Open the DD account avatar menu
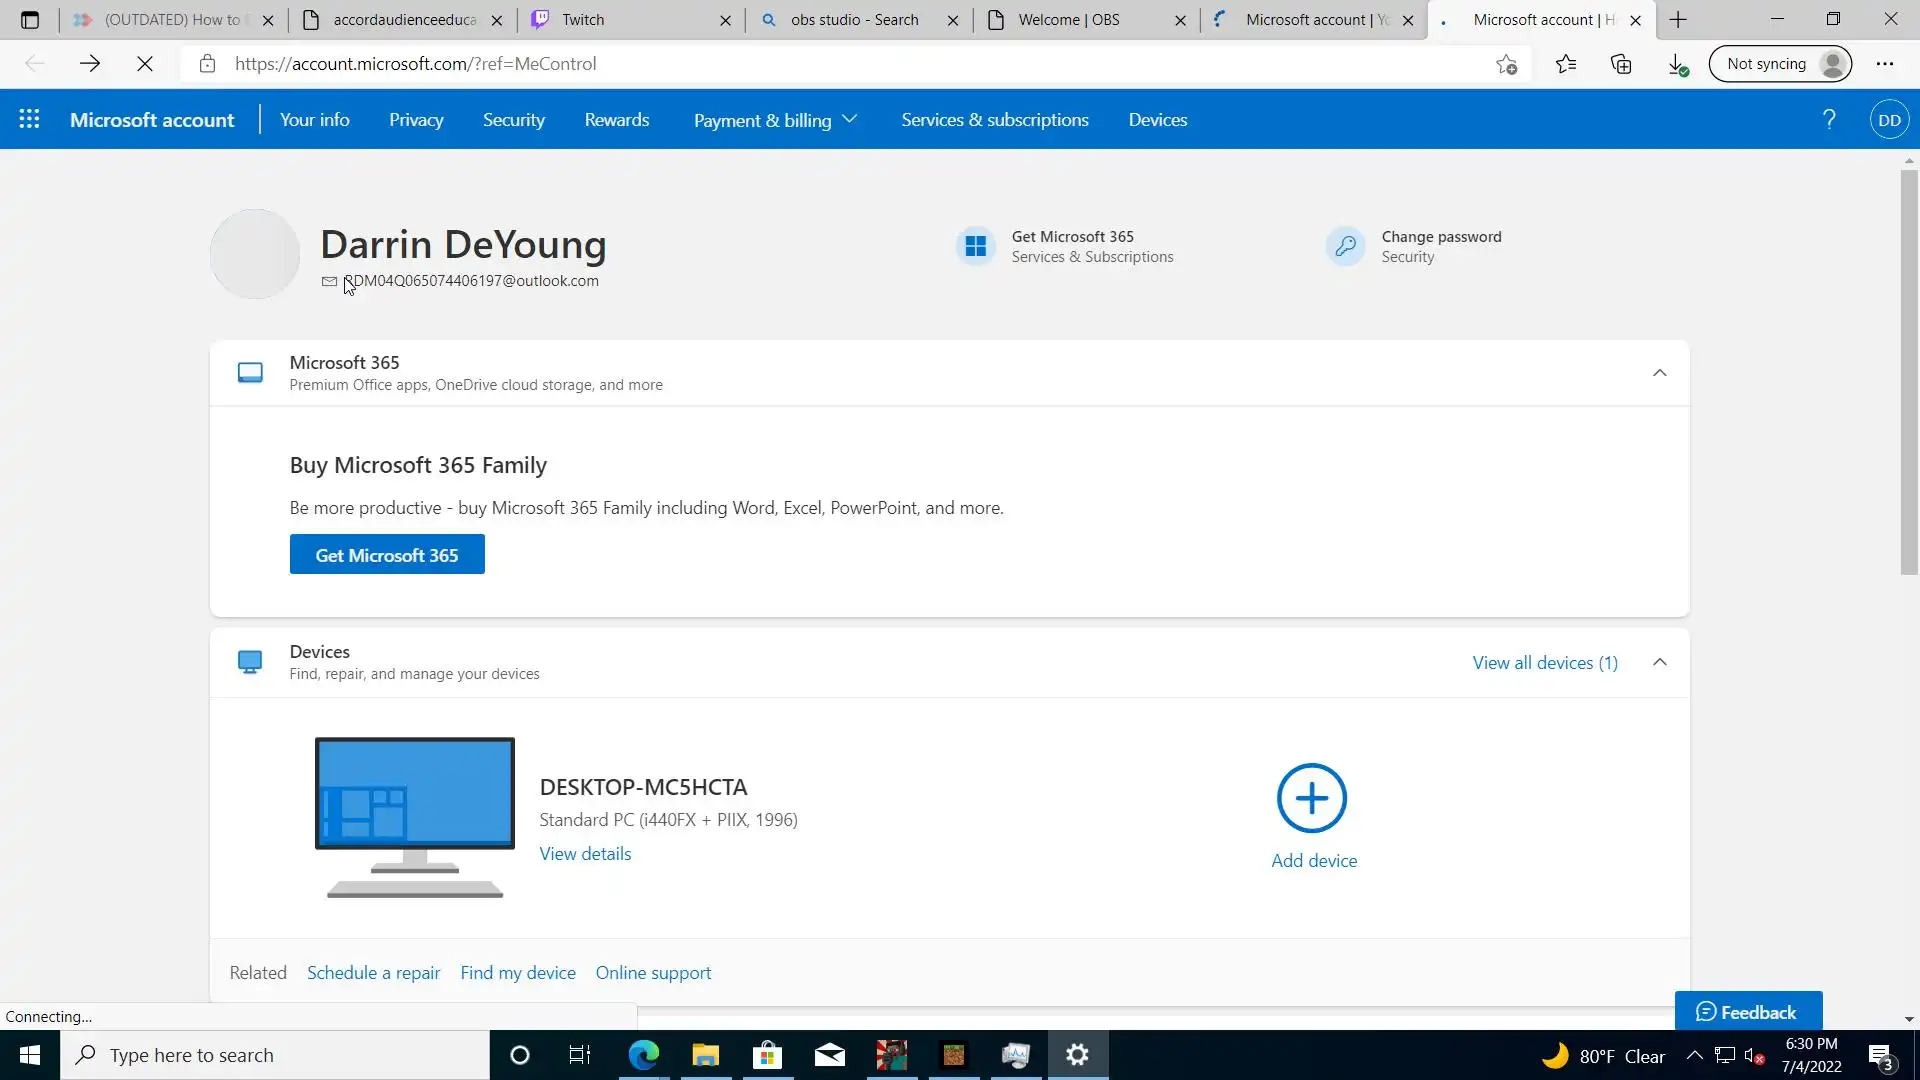Viewport: 1920px width, 1080px height. (x=1889, y=120)
